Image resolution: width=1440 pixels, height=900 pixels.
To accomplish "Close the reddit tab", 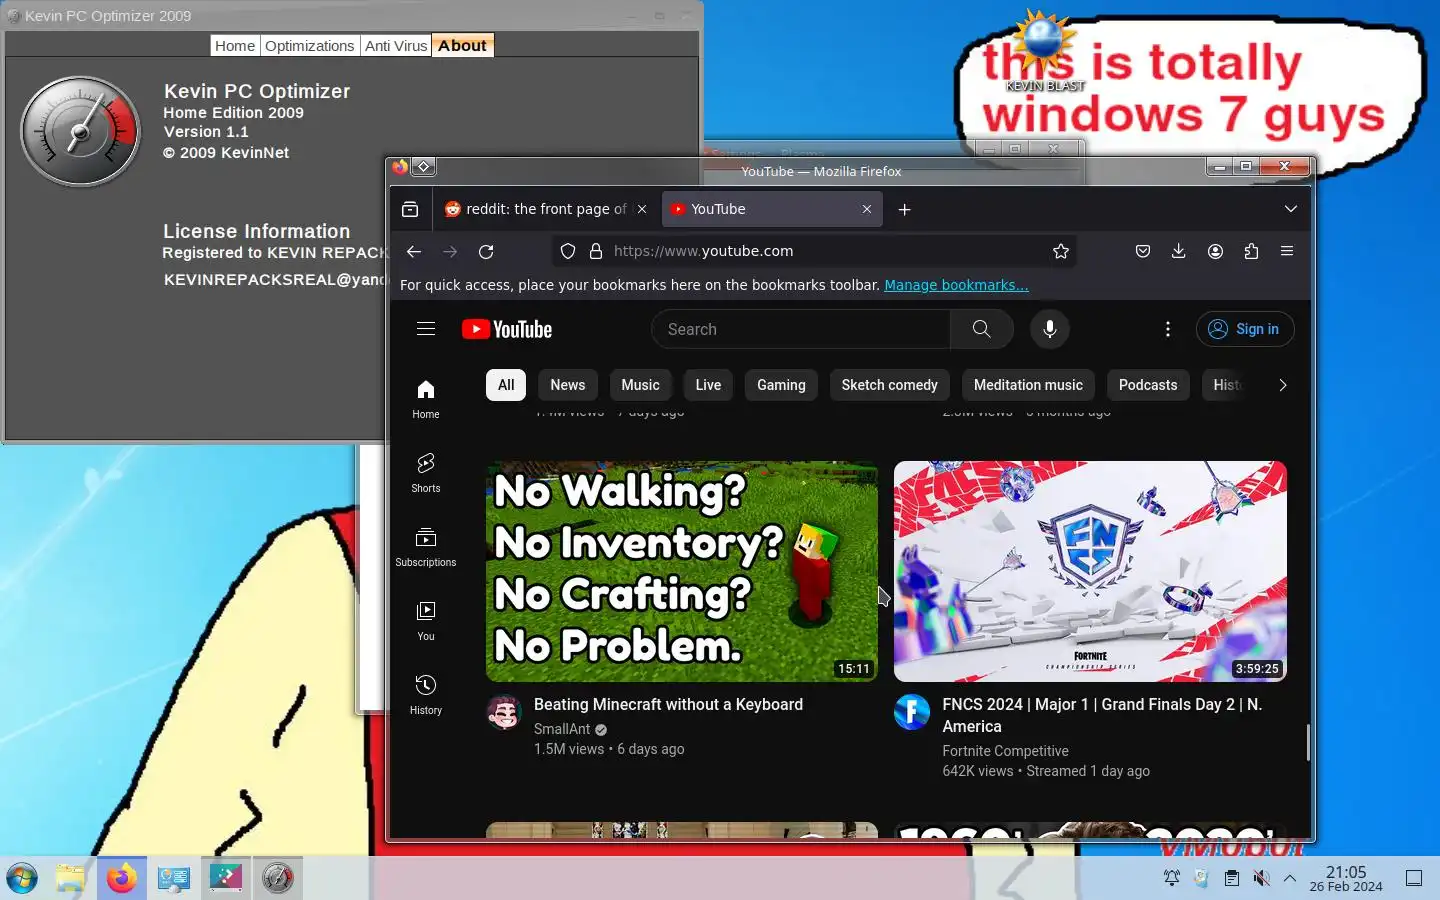I will (642, 209).
